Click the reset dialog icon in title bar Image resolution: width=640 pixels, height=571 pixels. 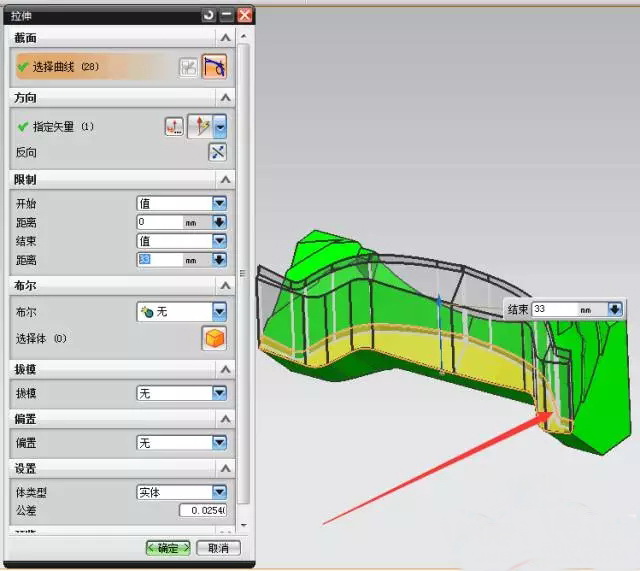(x=208, y=15)
